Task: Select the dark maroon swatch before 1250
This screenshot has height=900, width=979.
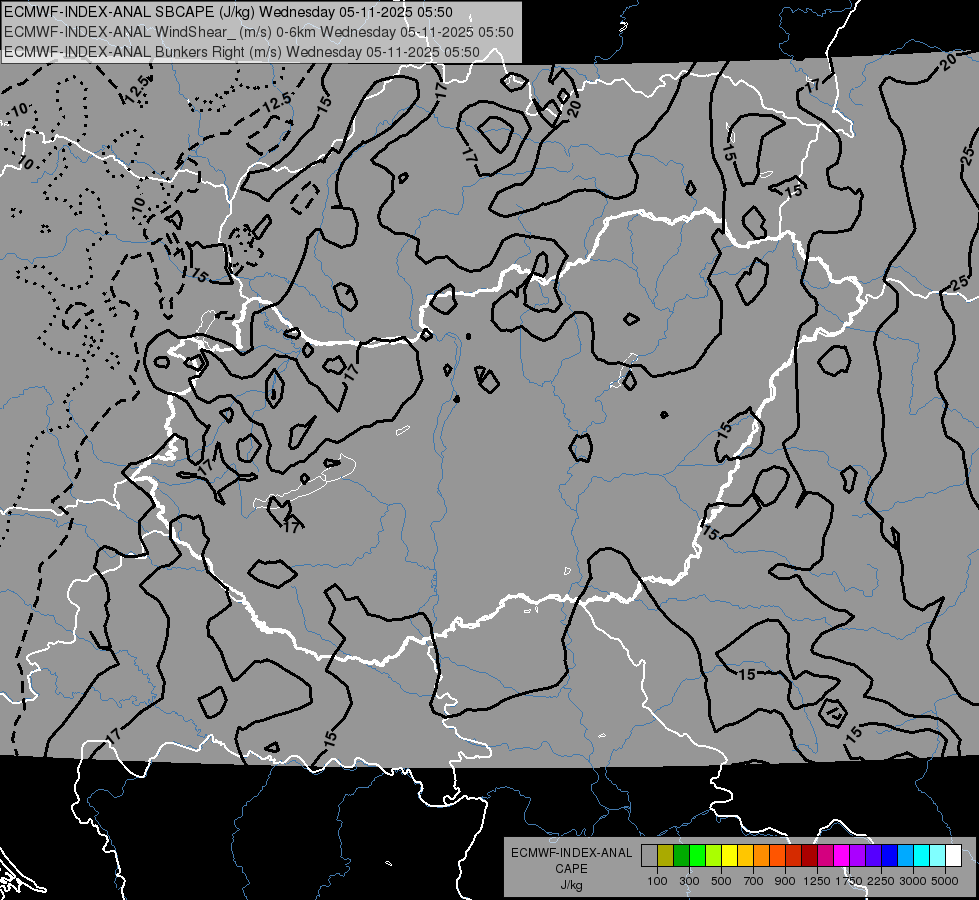Action: 809,856
